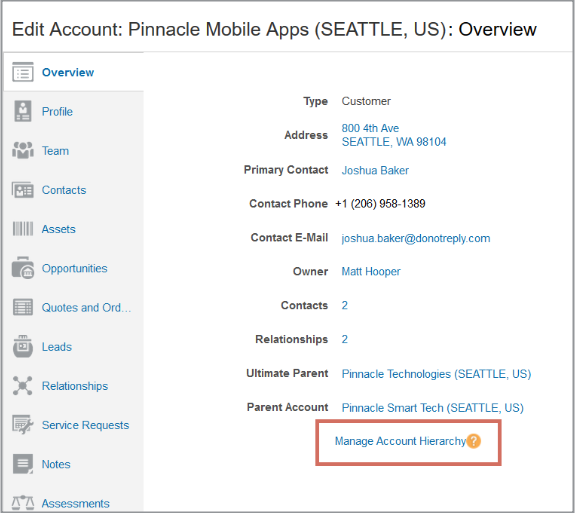Click the Owner field label
Screen dimensions: 575x513
tap(310, 271)
